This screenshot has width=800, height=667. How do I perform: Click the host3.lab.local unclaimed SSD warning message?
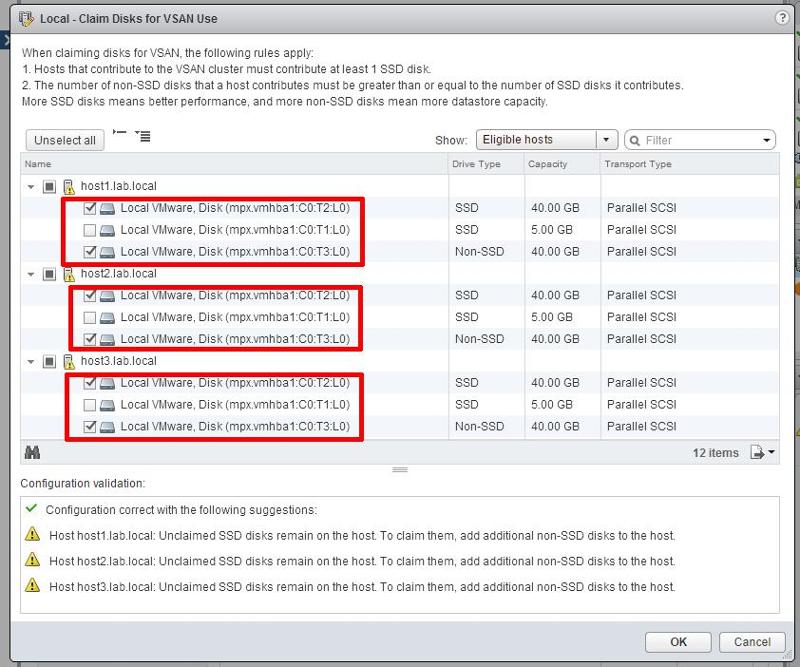[362, 586]
